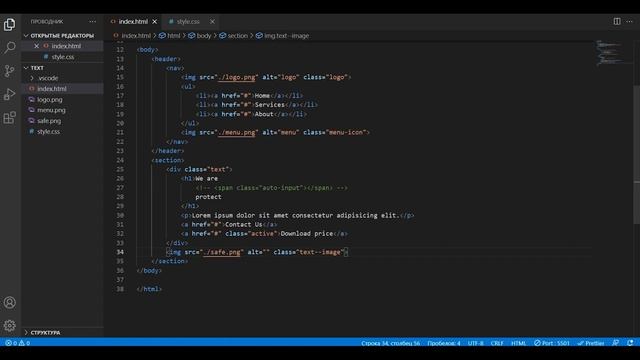Change CRLF end of line sequence
640x360 pixels.
497,343
